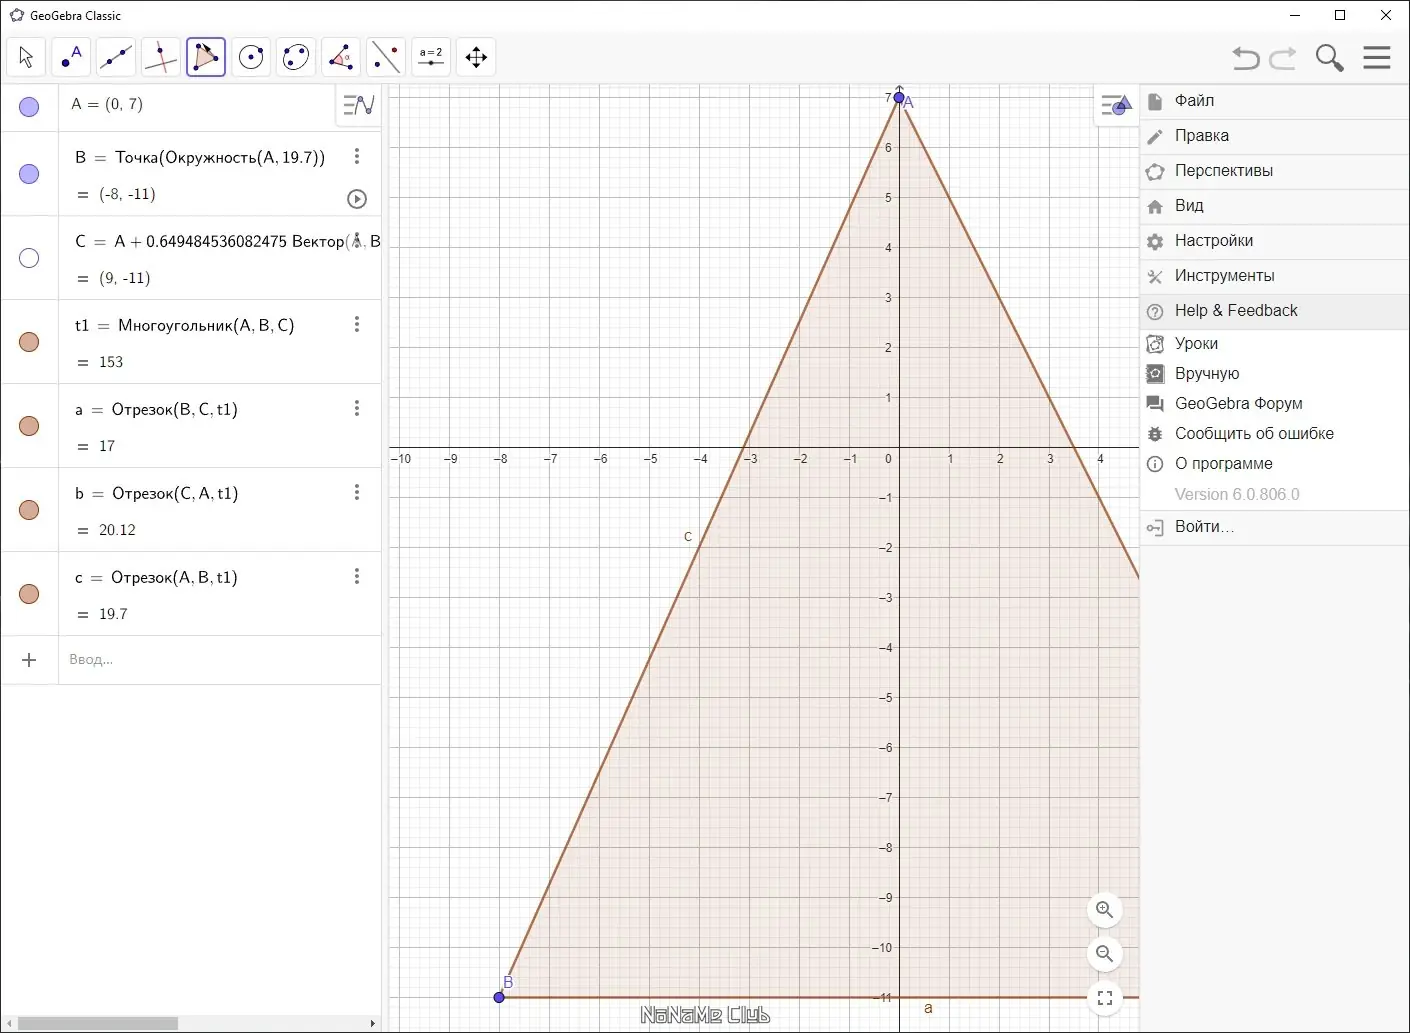Select the Ellipse conic tool

pos(296,57)
